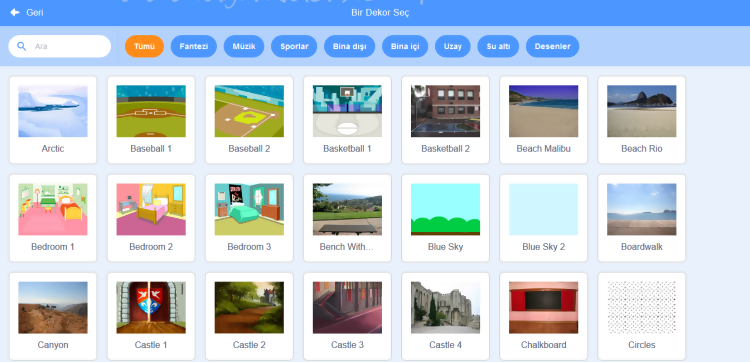Choose the Basketball 1 backdrop
The image size is (750, 362).
coord(347,120)
